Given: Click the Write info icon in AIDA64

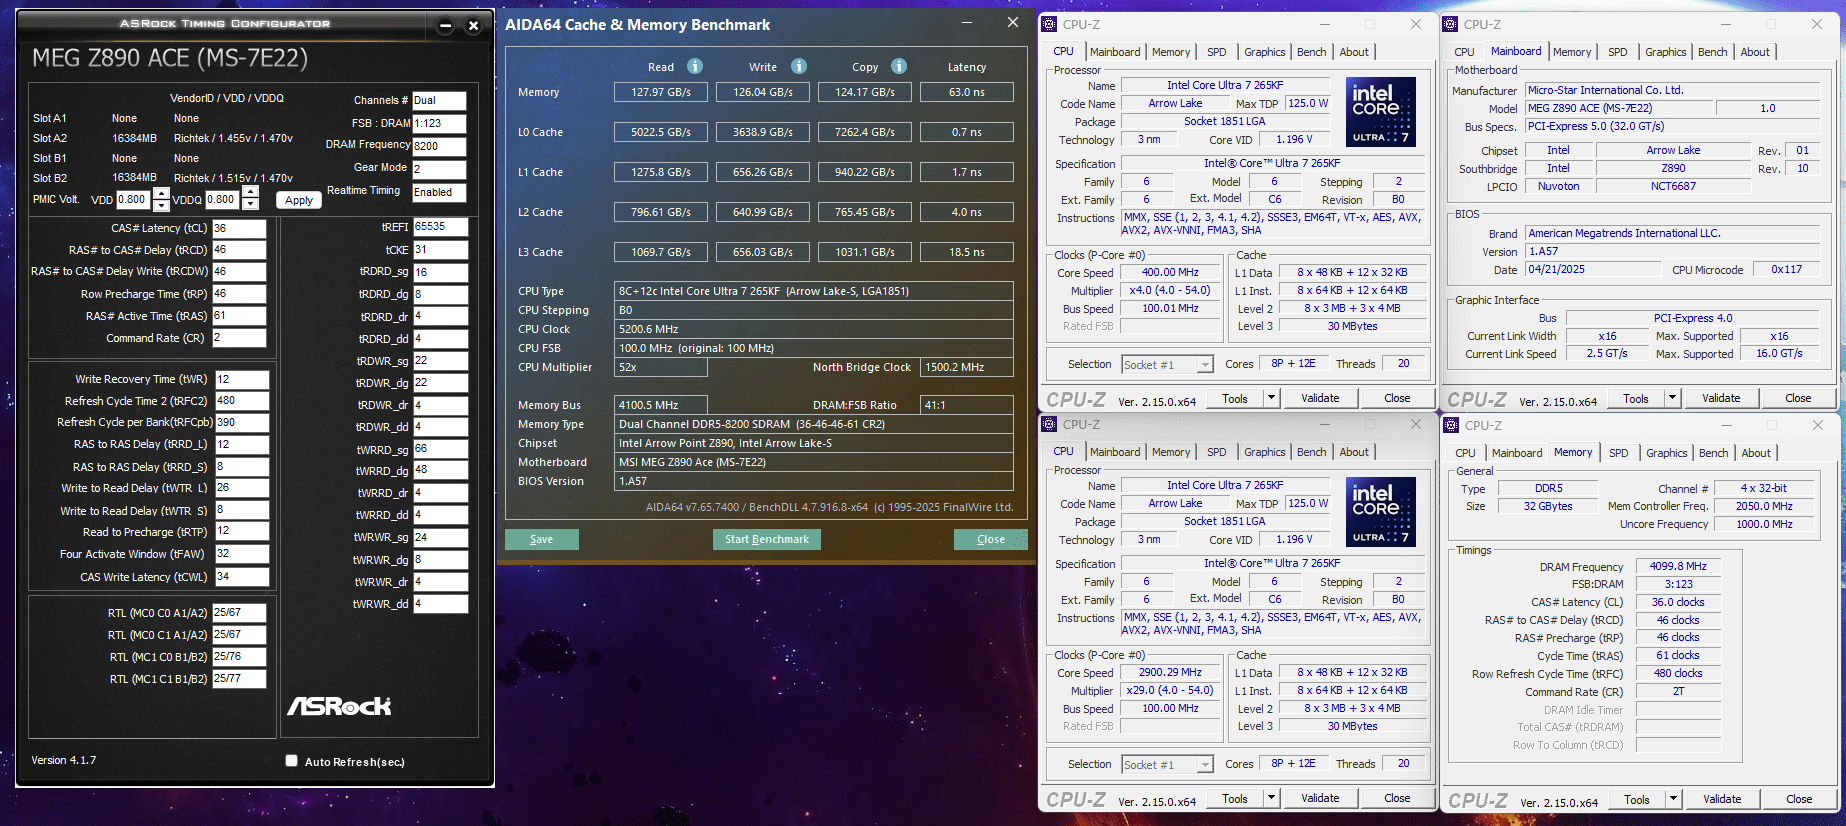Looking at the screenshot, I should pos(799,66).
